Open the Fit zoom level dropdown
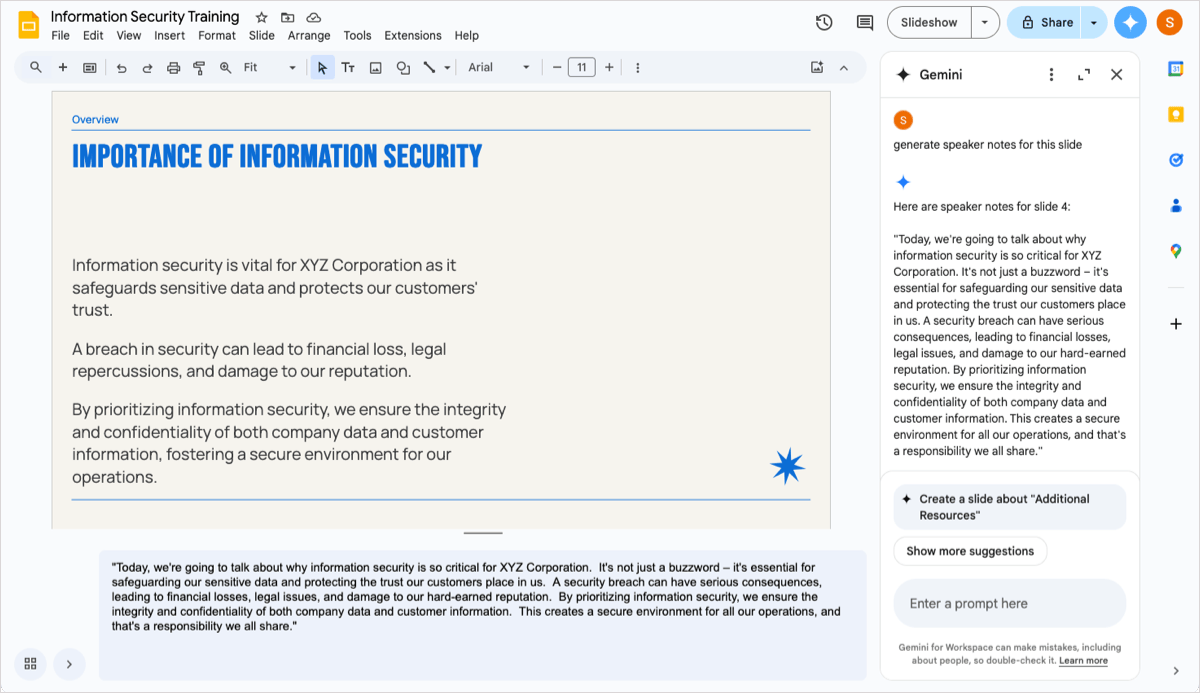Screen dimensions: 1200x693 point(270,68)
